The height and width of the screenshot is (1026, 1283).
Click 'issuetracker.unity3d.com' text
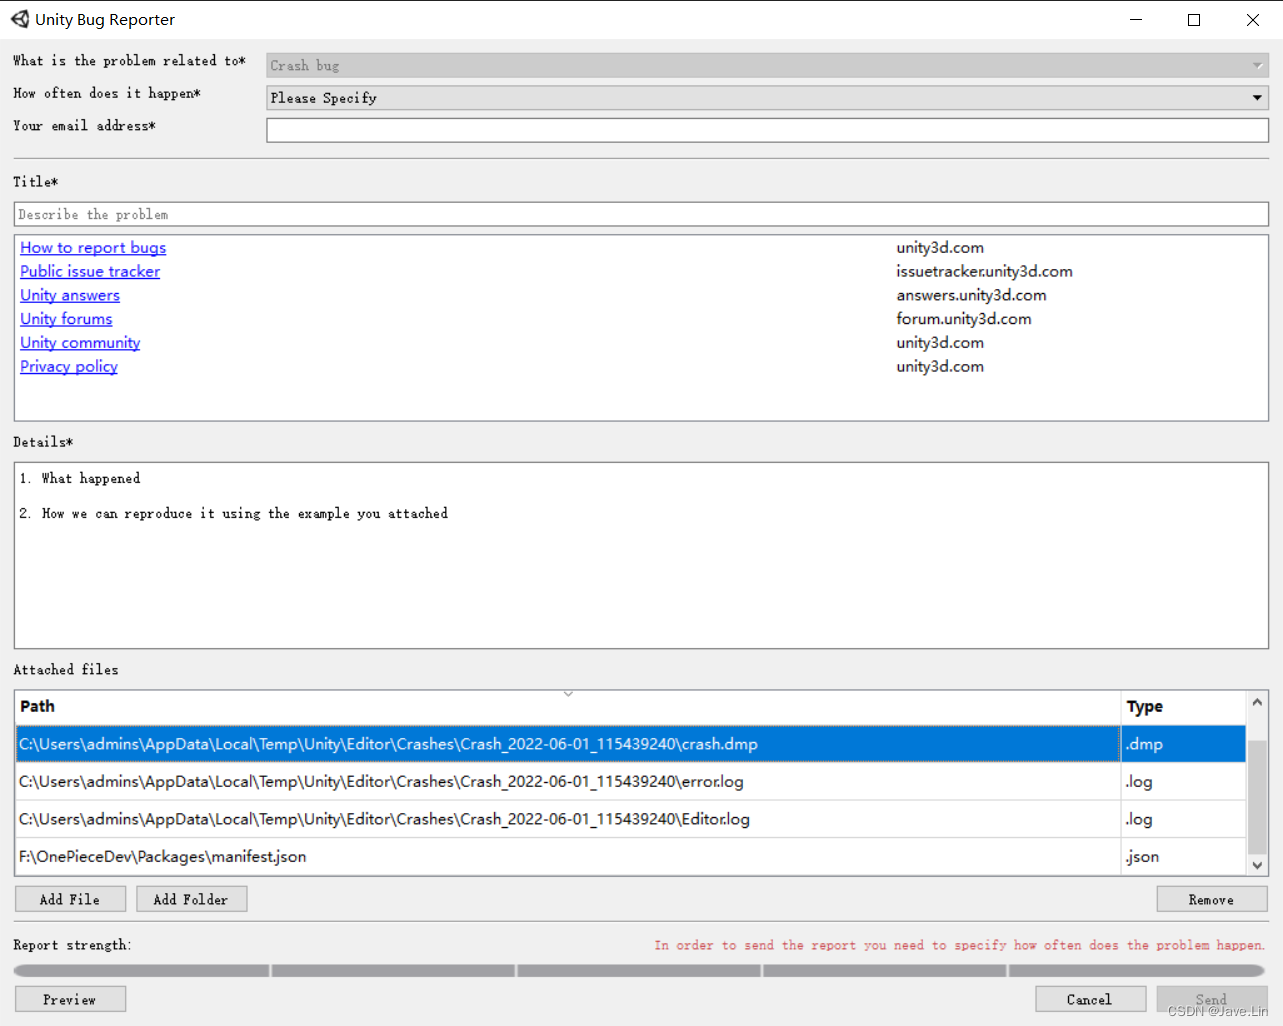point(984,271)
